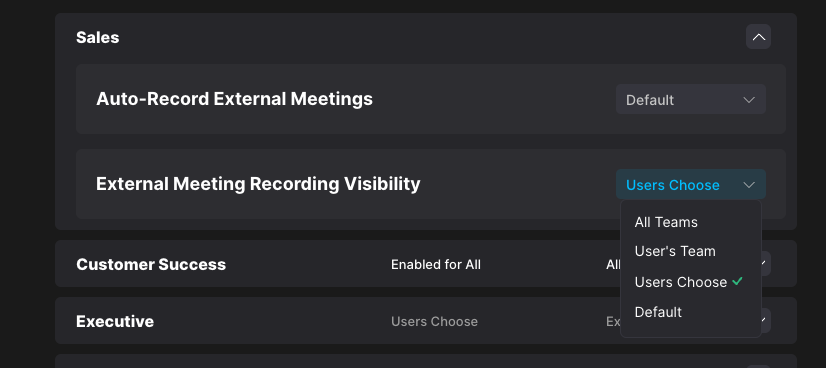The width and height of the screenshot is (826, 368).
Task: Click the chevron beside the blue Users Choose
Action: 749,185
